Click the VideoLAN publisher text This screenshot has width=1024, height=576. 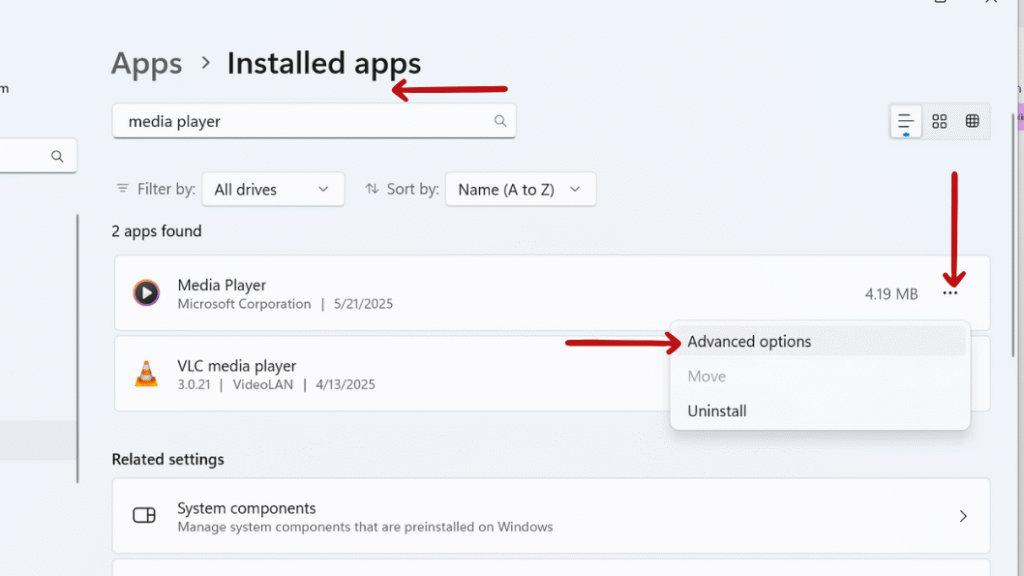[263, 385]
